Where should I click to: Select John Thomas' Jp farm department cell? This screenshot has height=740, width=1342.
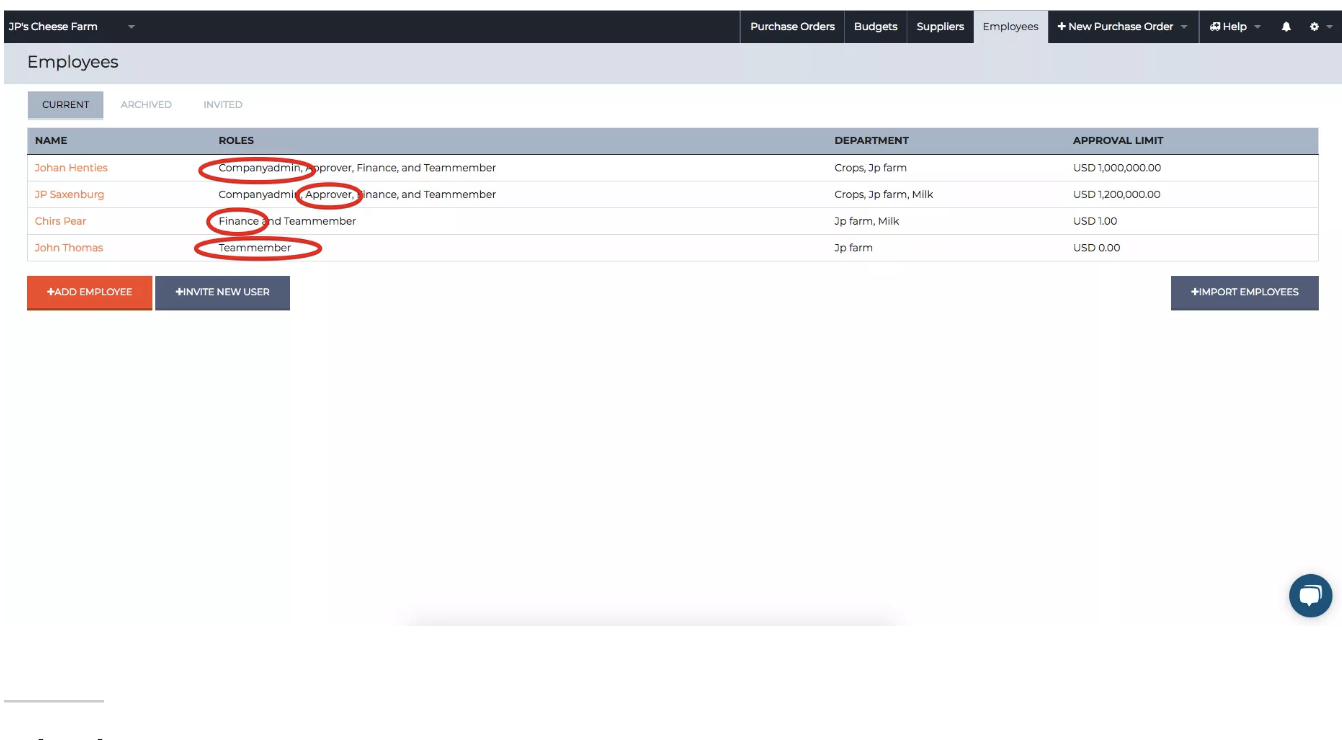click(853, 247)
